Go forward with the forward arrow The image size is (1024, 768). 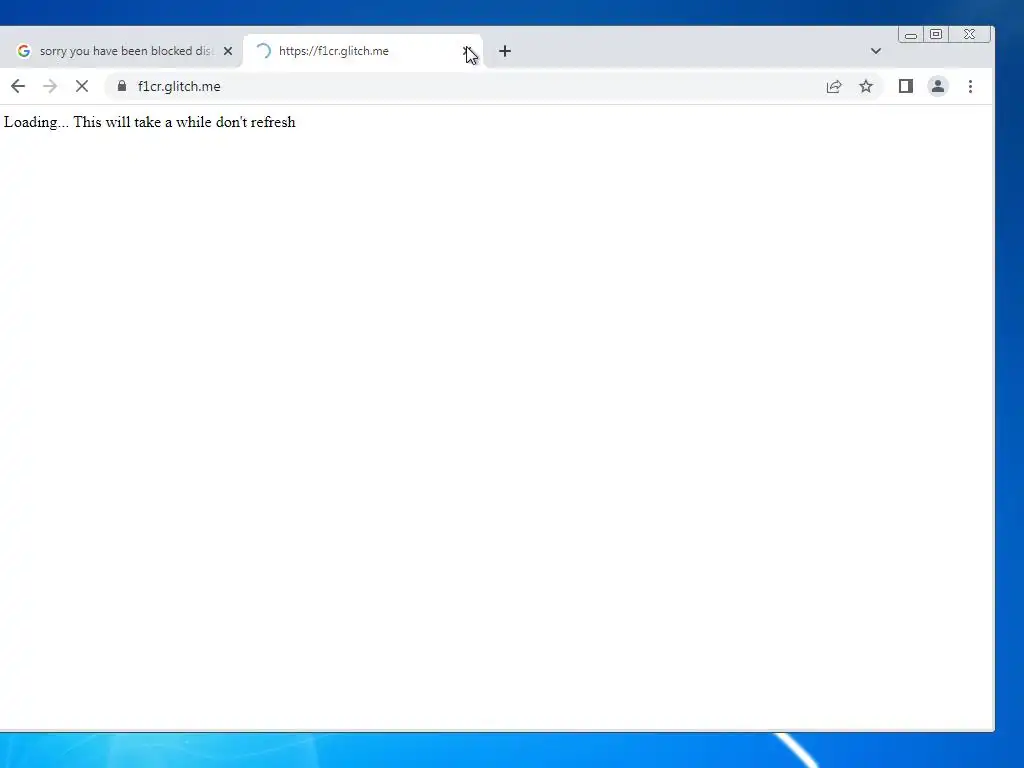[x=50, y=86]
